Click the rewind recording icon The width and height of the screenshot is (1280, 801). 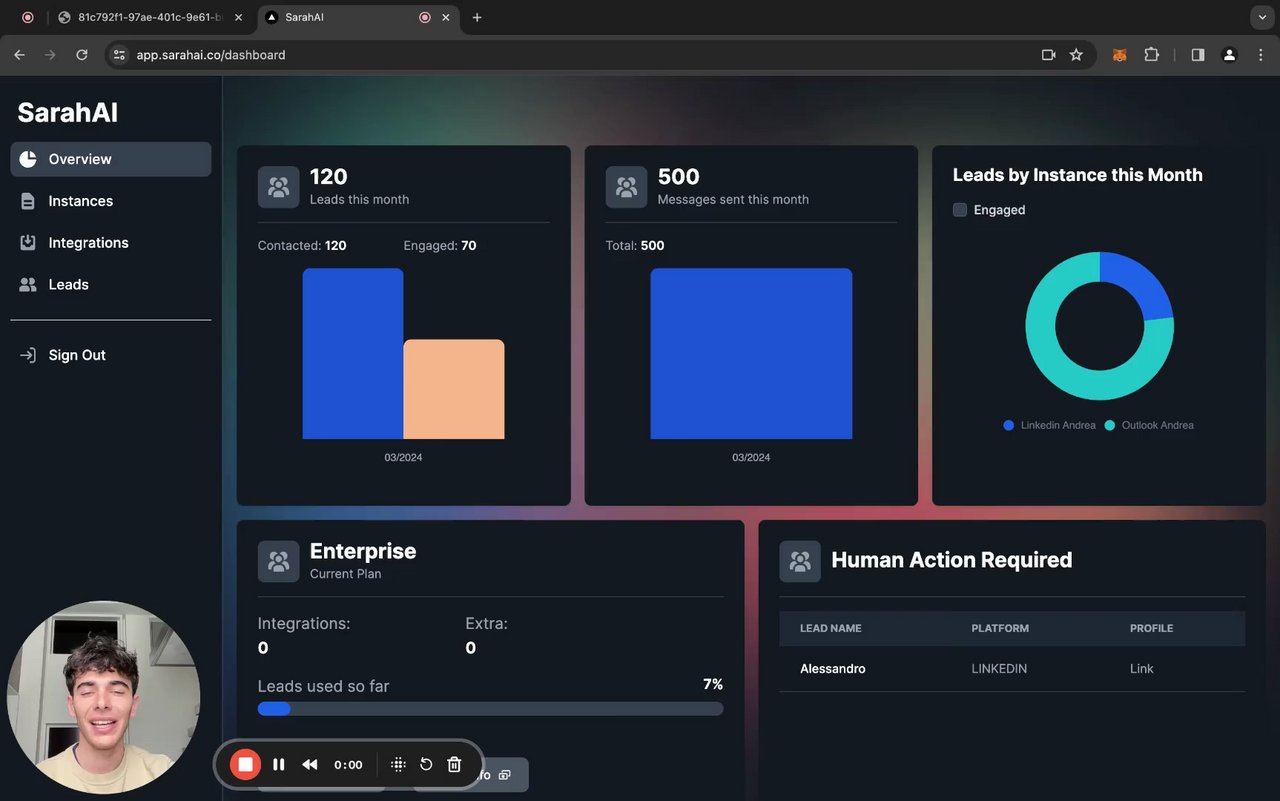(x=310, y=764)
